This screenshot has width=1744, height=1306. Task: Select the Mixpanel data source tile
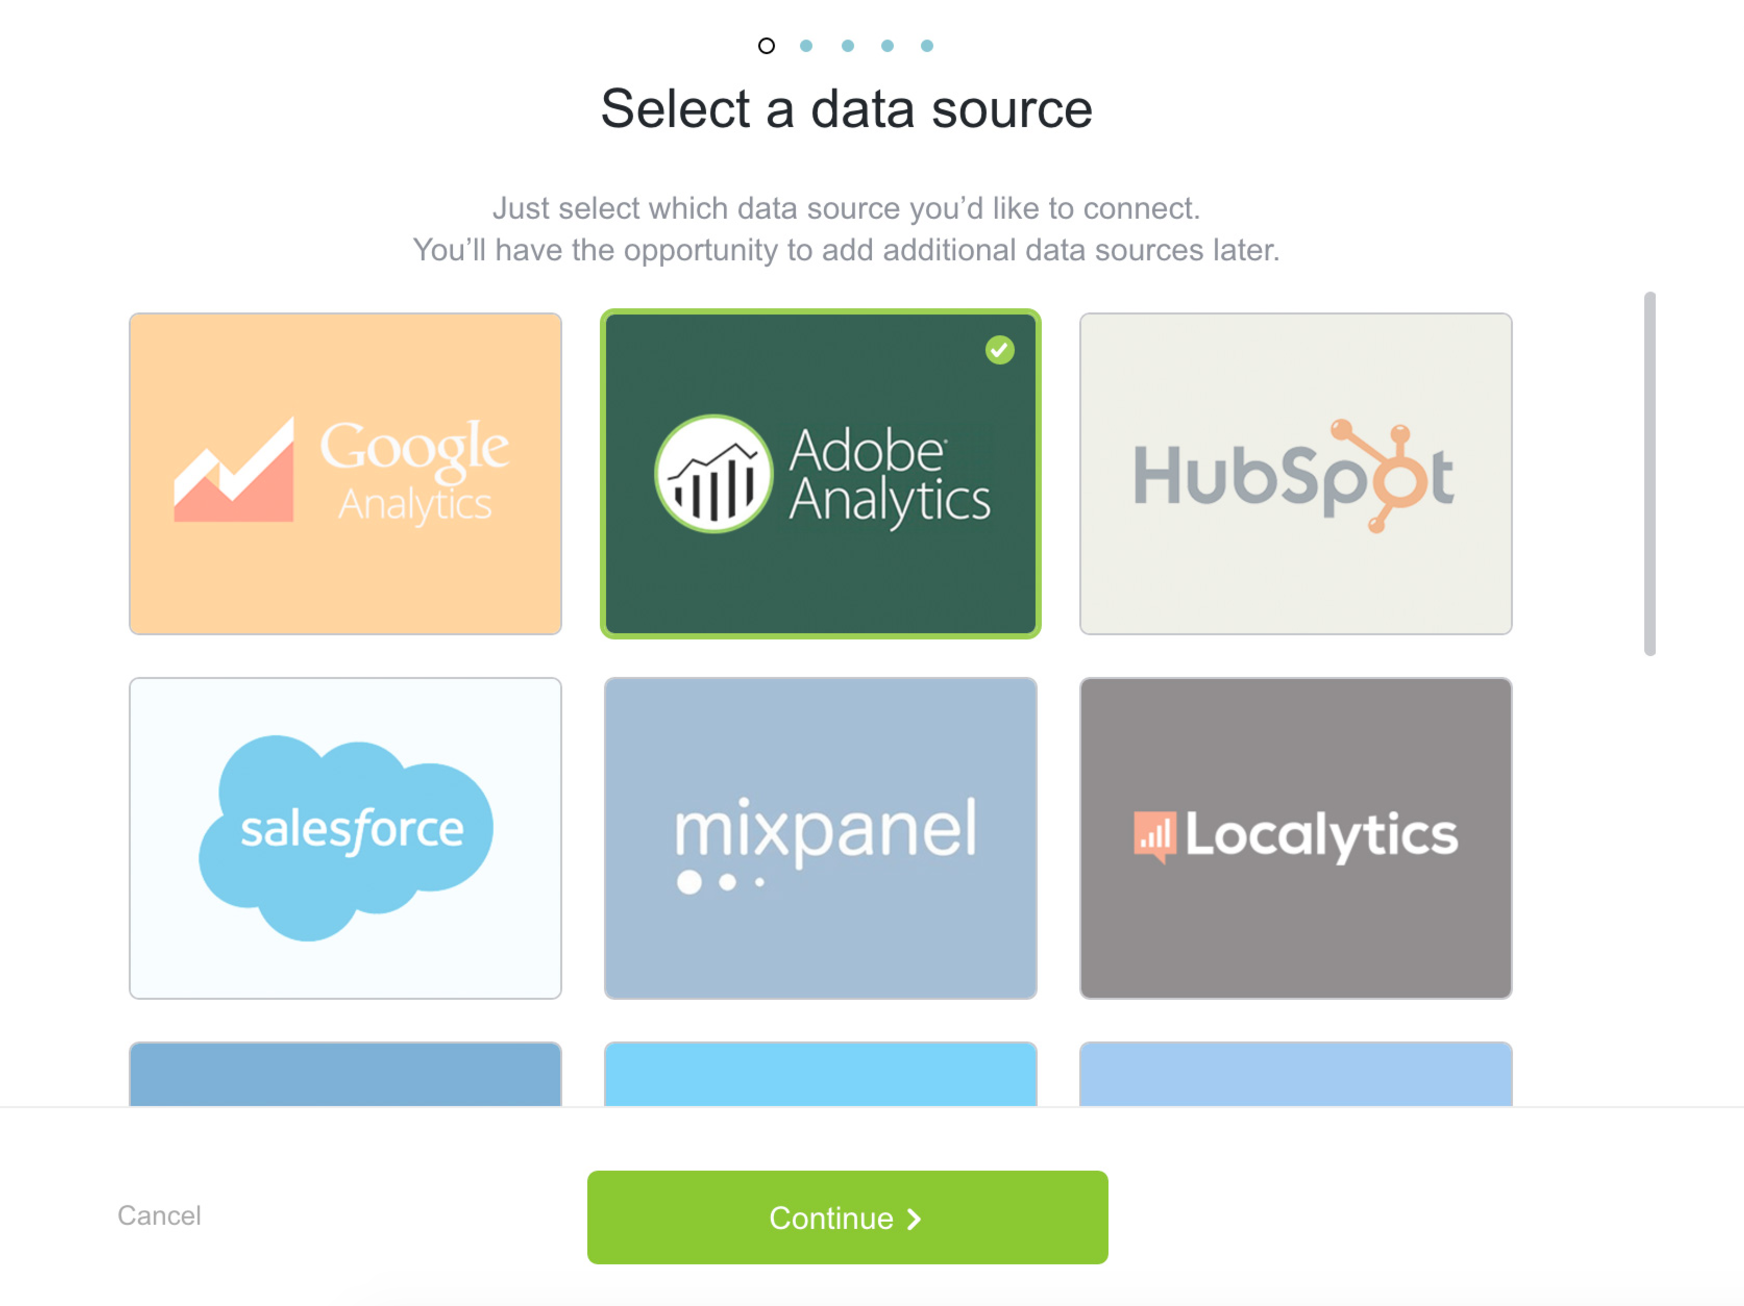pyautogui.click(x=820, y=837)
